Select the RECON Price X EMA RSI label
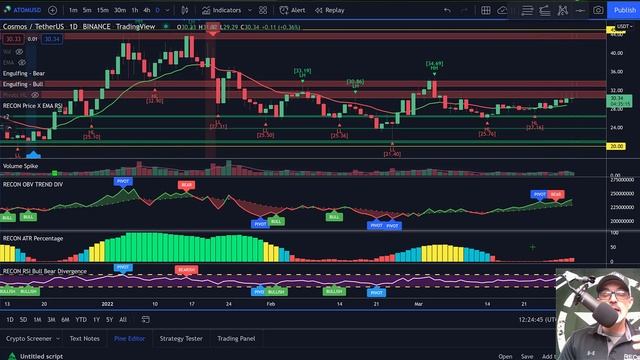 (33, 106)
